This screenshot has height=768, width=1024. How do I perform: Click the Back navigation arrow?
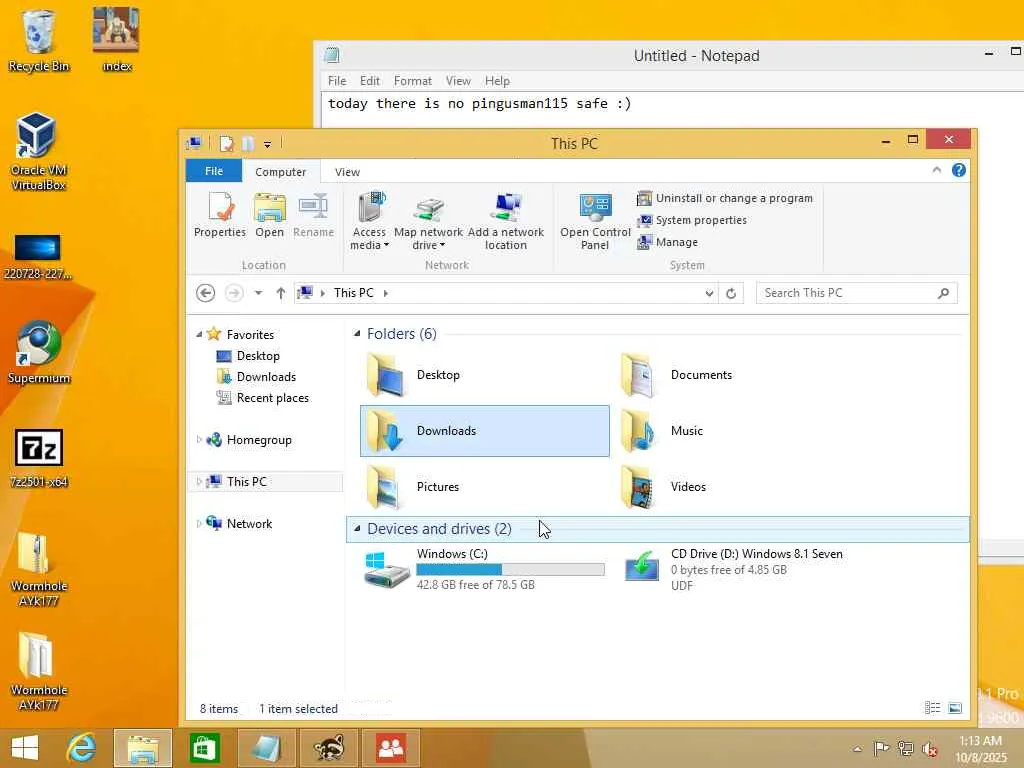click(x=206, y=293)
